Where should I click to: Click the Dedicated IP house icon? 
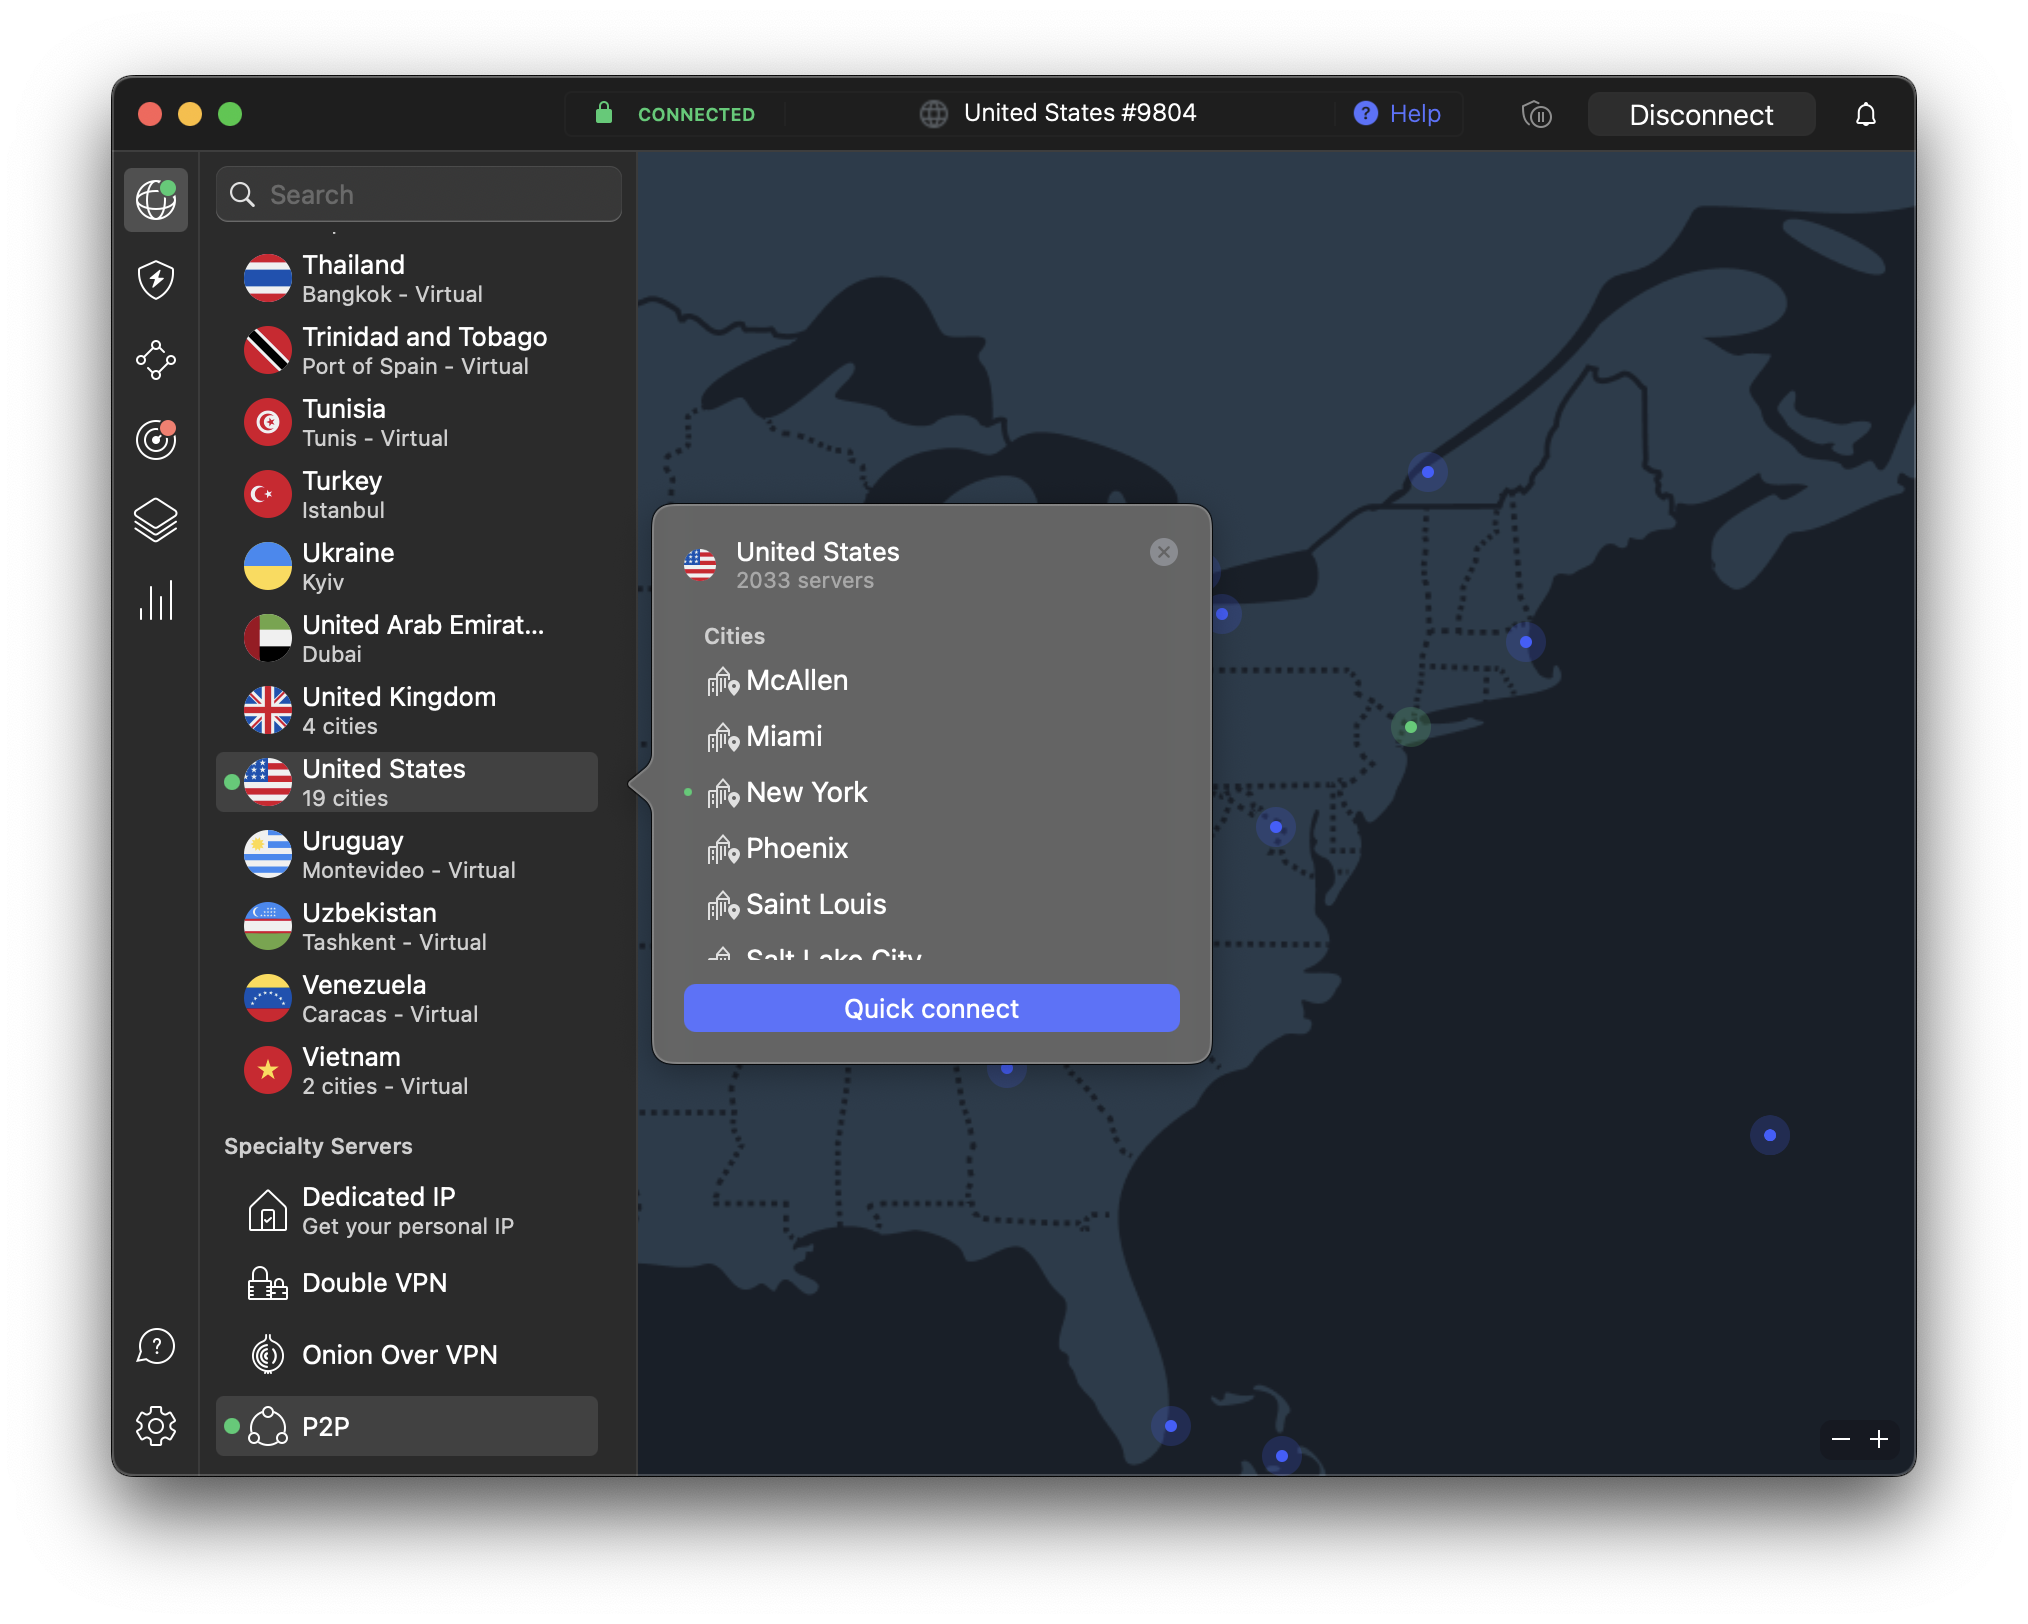[x=268, y=1210]
